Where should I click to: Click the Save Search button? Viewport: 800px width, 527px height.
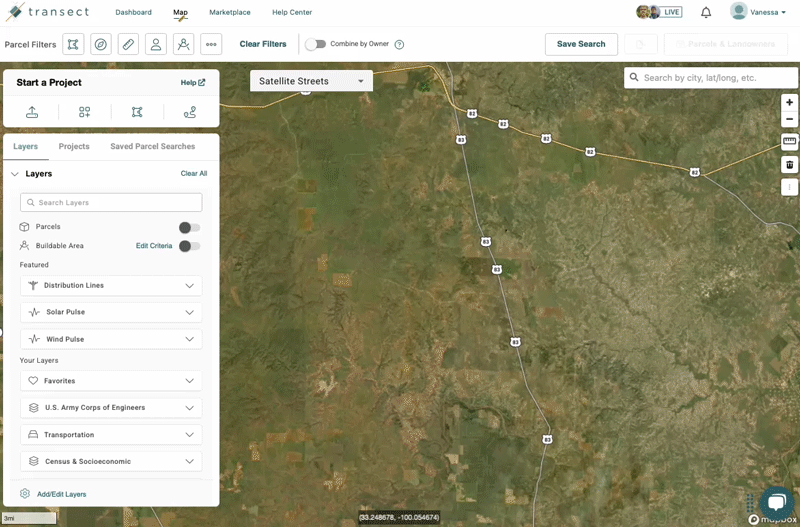tap(581, 44)
